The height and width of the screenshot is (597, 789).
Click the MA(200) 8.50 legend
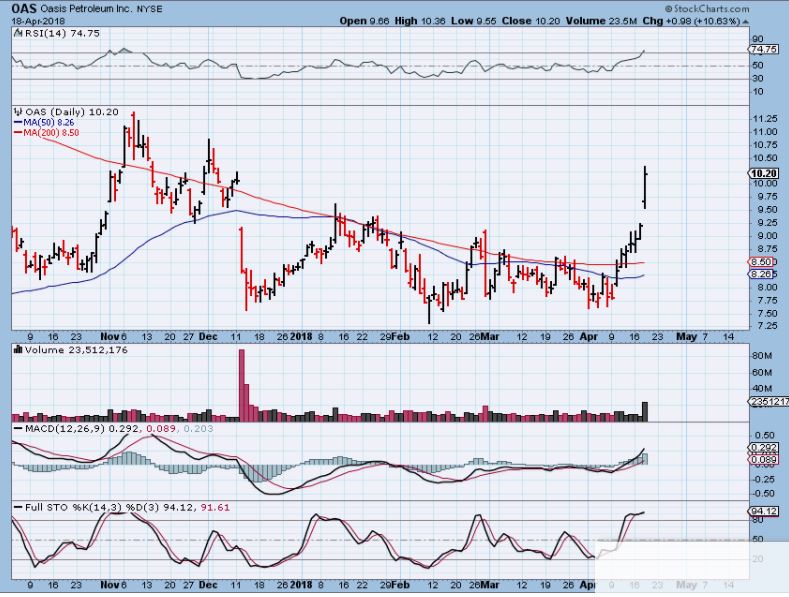pos(51,132)
